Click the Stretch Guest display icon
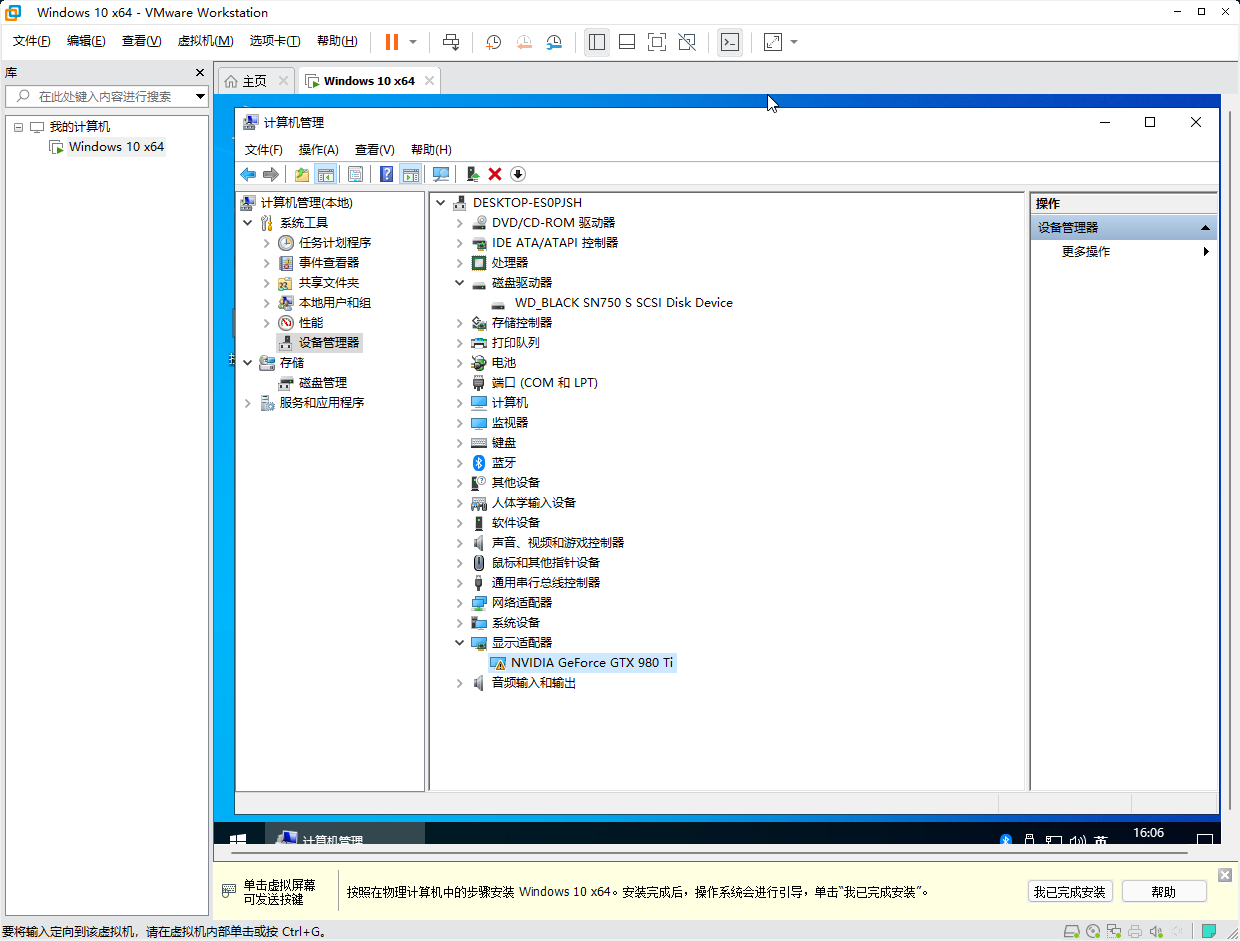The width and height of the screenshot is (1240, 941). coord(773,42)
